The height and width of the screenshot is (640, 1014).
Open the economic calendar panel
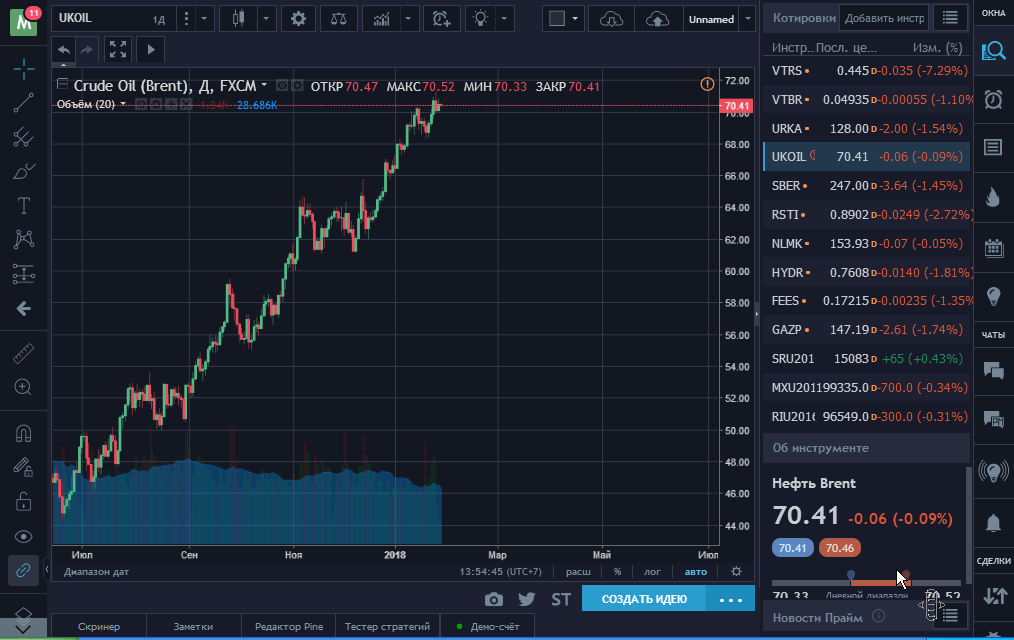tap(993, 248)
